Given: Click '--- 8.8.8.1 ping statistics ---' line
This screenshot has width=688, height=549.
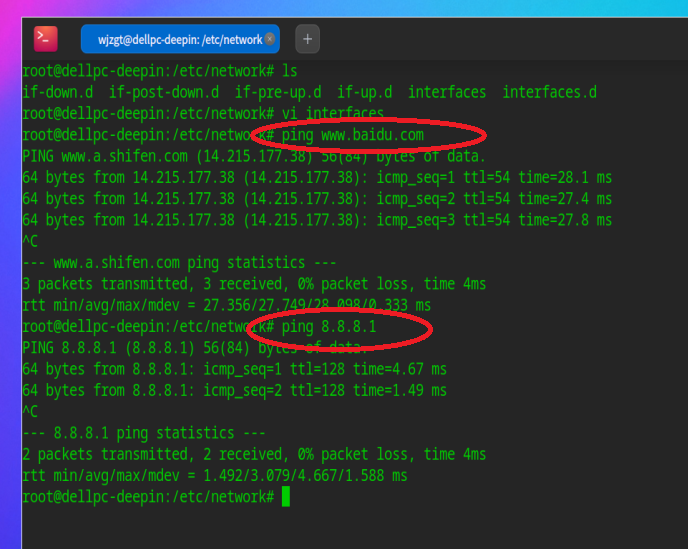Looking at the screenshot, I should pyautogui.click(x=143, y=433).
